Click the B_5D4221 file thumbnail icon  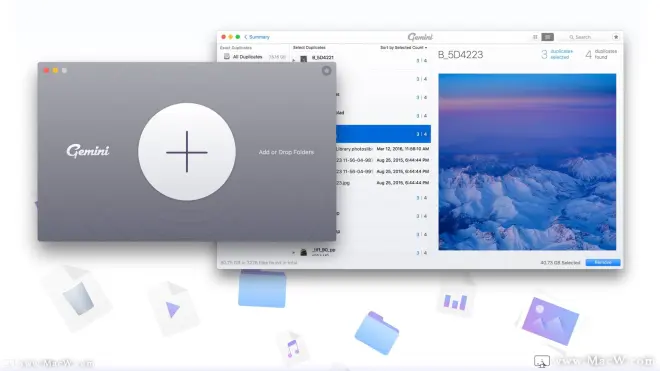click(x=303, y=59)
